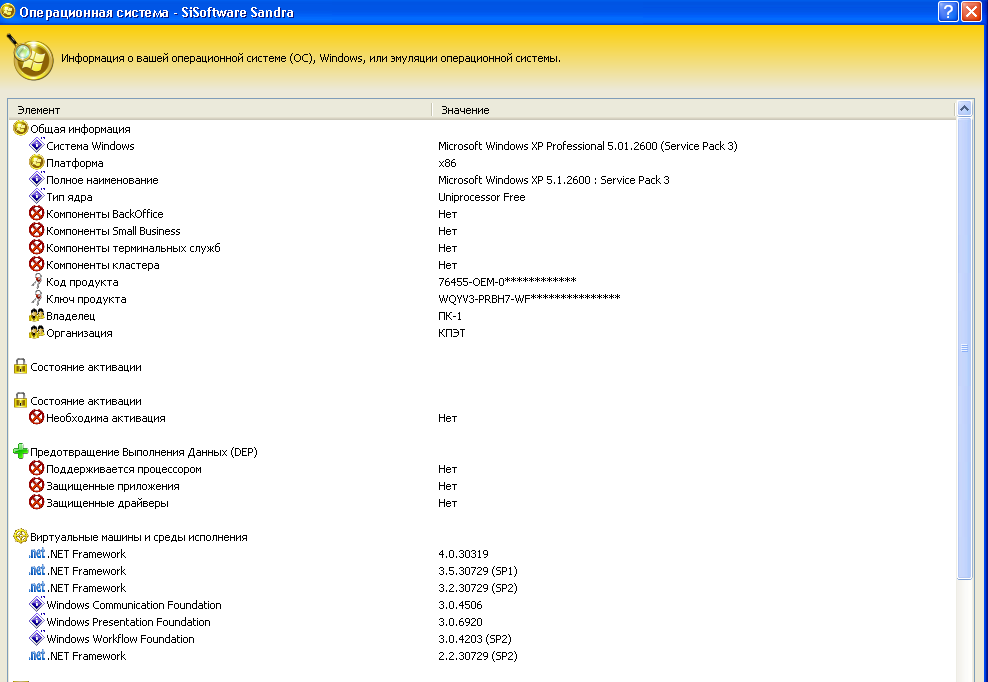The height and width of the screenshot is (682, 988).
Task: Click the green plus DEP group icon
Action: pos(20,451)
